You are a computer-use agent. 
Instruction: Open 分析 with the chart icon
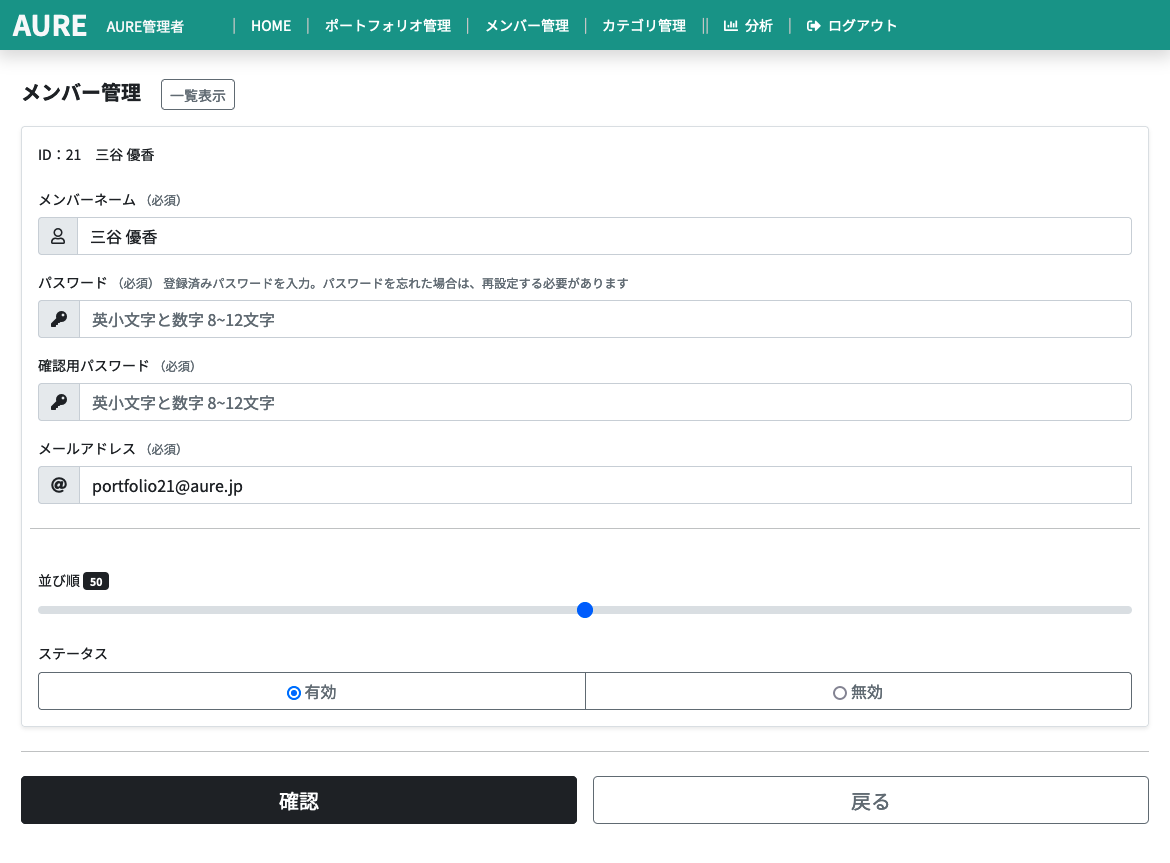748,26
